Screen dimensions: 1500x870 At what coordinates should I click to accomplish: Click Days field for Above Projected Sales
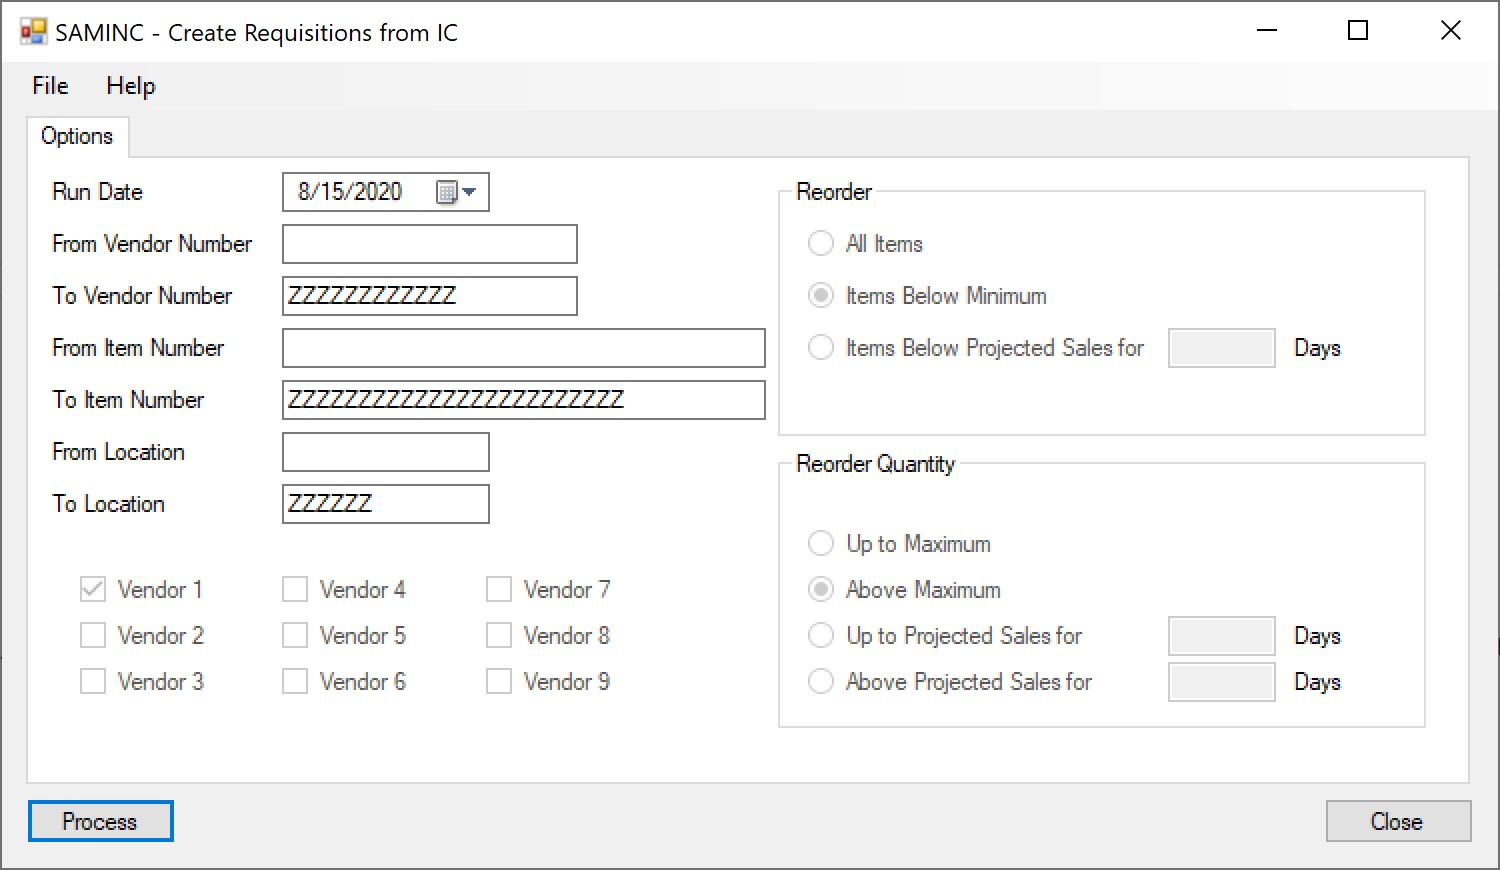tap(1222, 682)
